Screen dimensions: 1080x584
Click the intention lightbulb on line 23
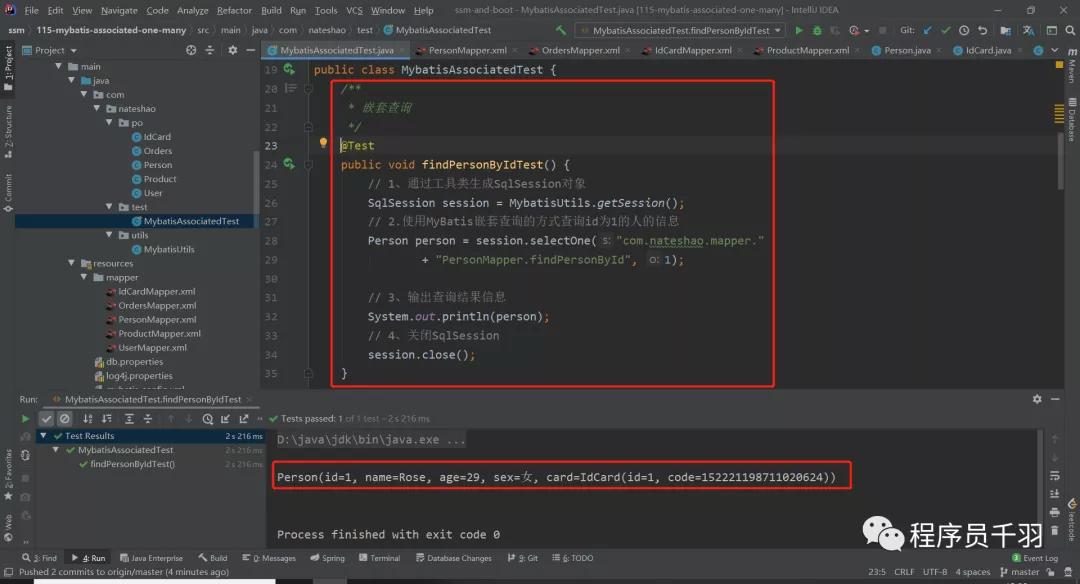click(323, 143)
